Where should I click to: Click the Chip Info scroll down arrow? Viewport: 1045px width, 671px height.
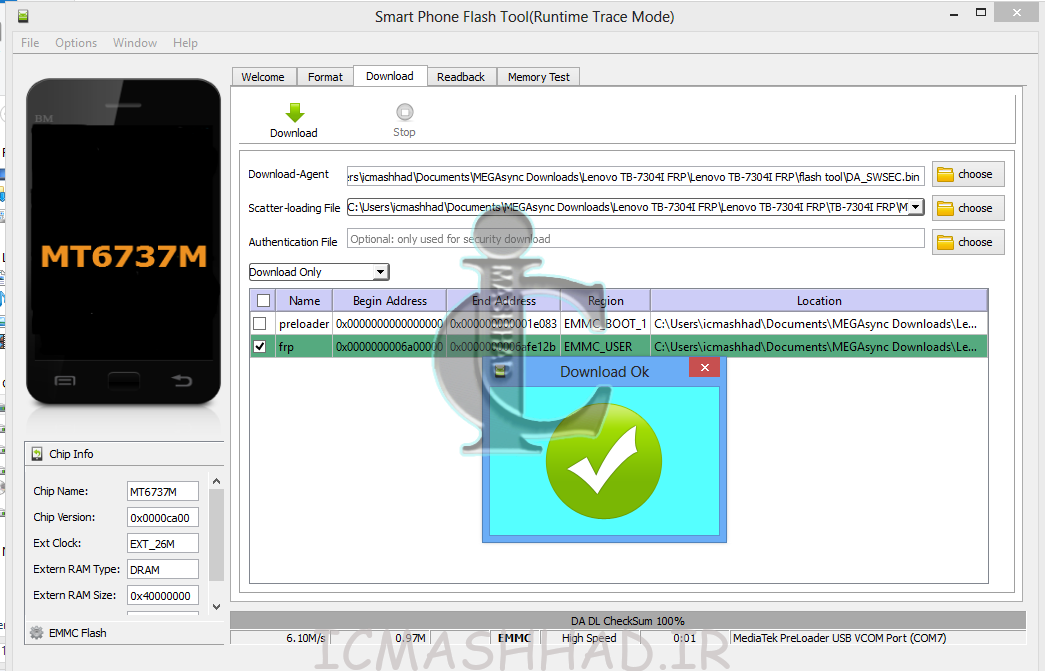click(216, 606)
